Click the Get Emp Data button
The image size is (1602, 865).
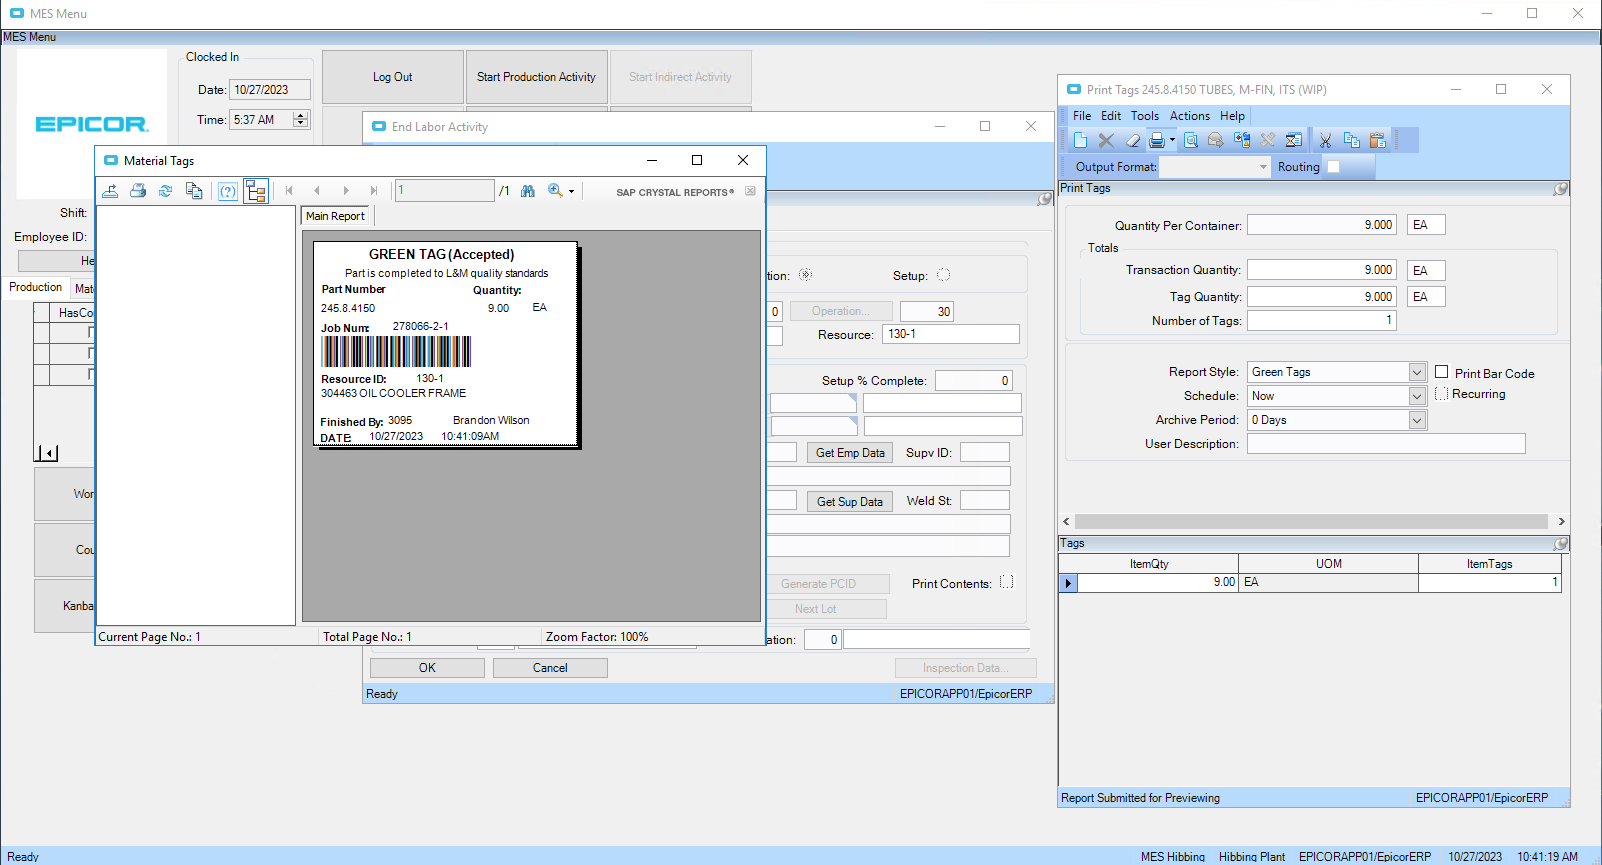850,453
